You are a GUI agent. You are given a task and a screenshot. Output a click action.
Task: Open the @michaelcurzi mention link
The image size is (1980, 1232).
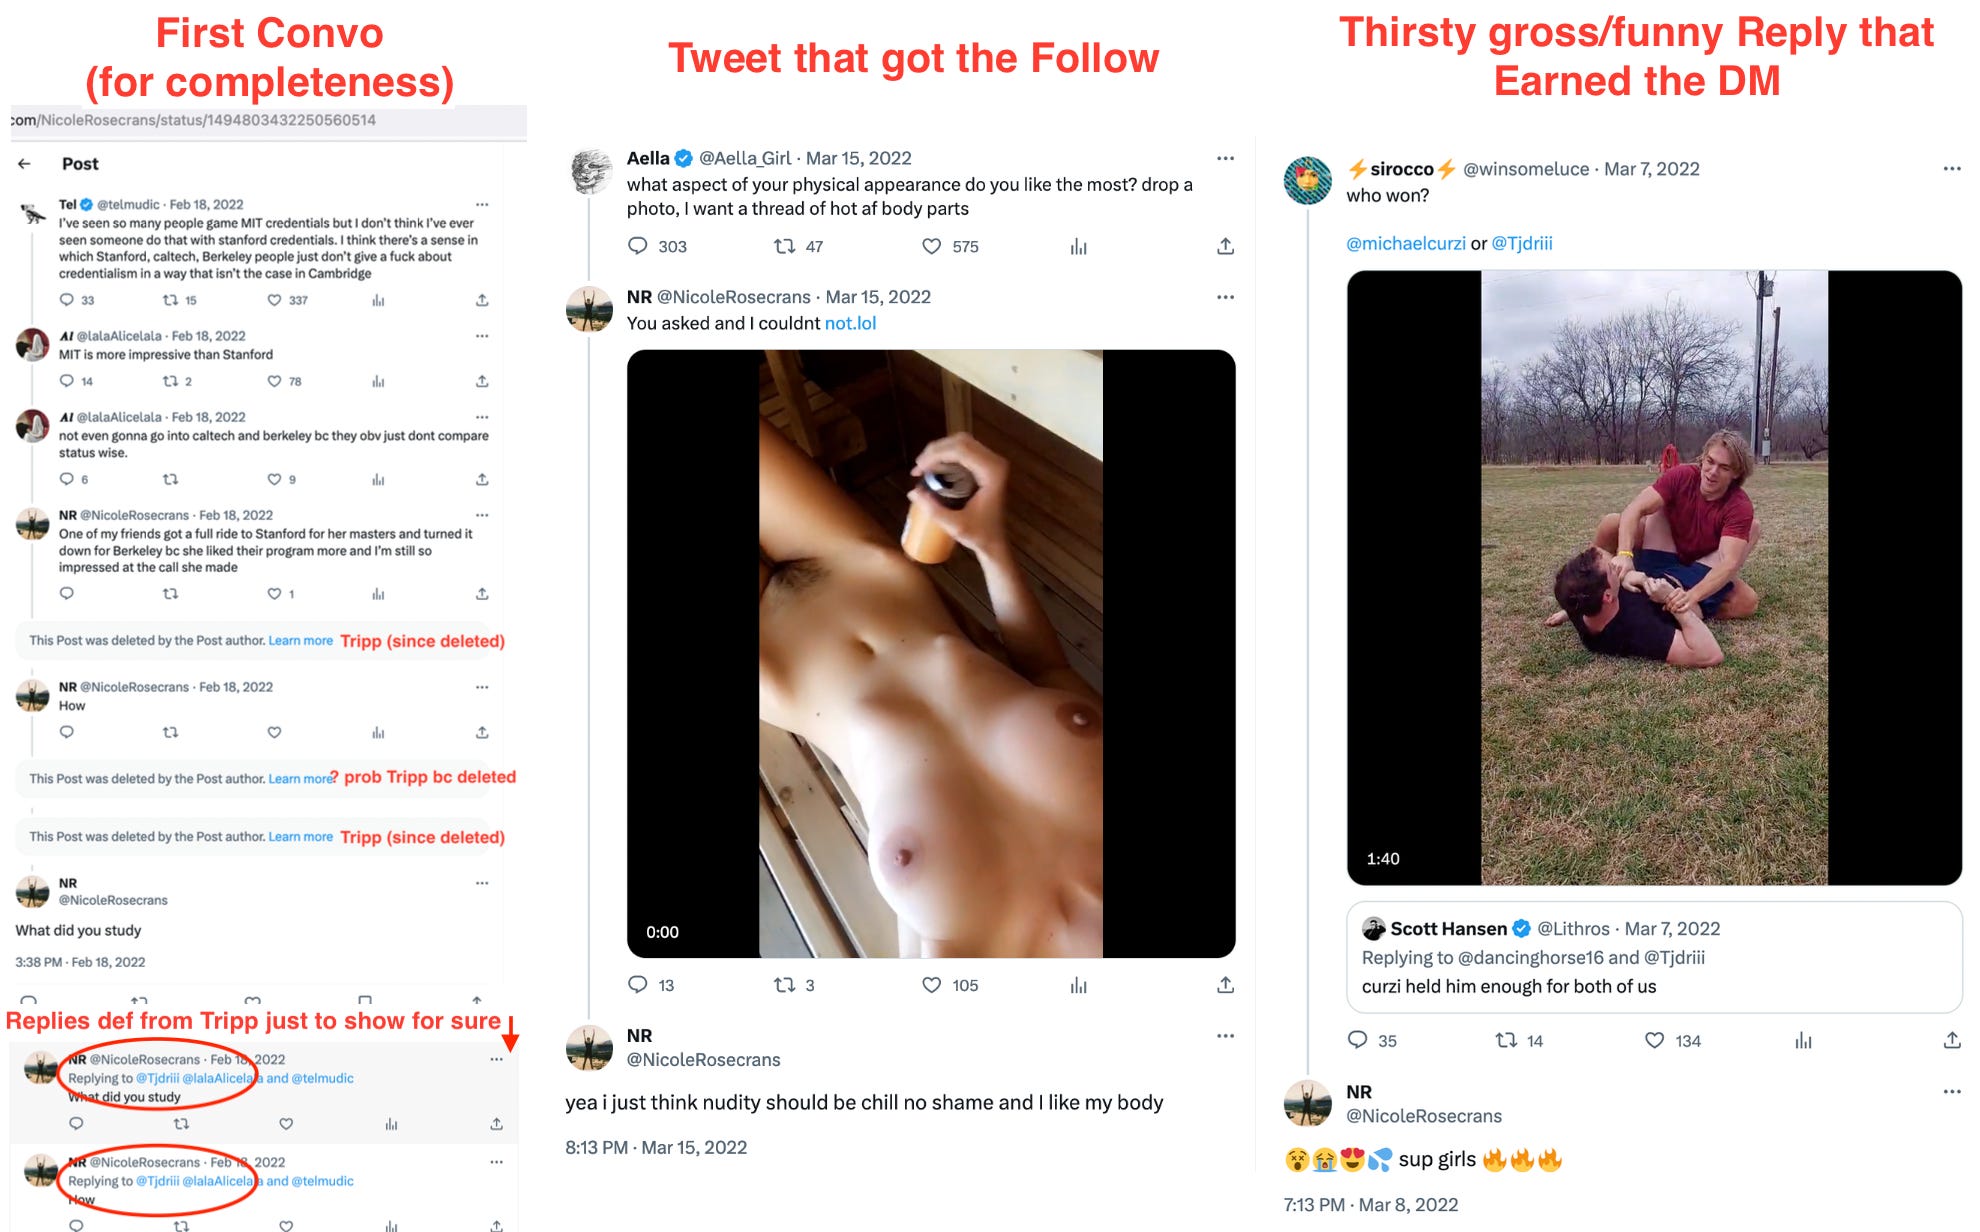click(1405, 243)
